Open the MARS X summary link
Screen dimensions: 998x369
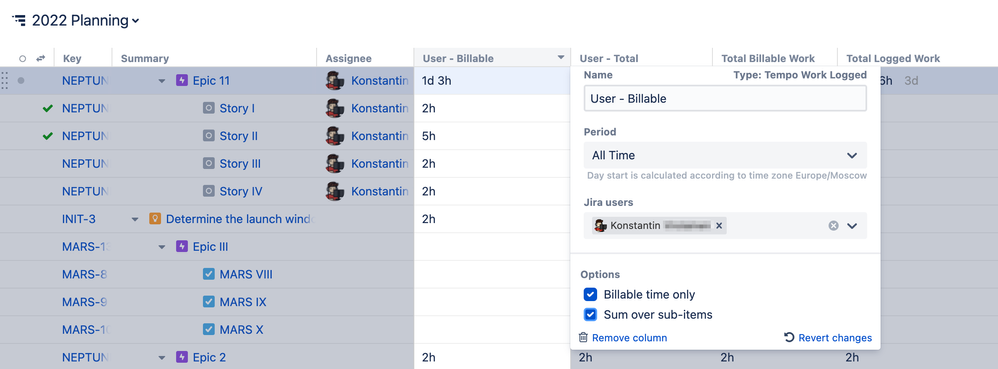[241, 330]
